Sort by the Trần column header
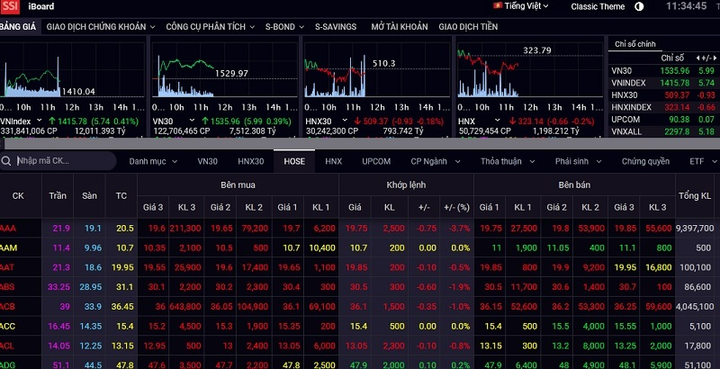Image resolution: width=720 pixels, height=369 pixels. 58,196
